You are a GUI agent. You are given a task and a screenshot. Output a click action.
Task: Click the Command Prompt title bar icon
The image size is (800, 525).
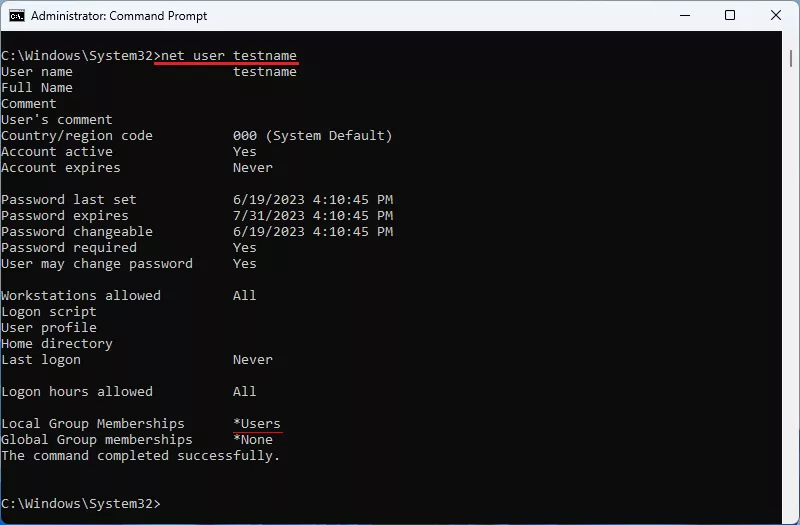click(x=15, y=16)
